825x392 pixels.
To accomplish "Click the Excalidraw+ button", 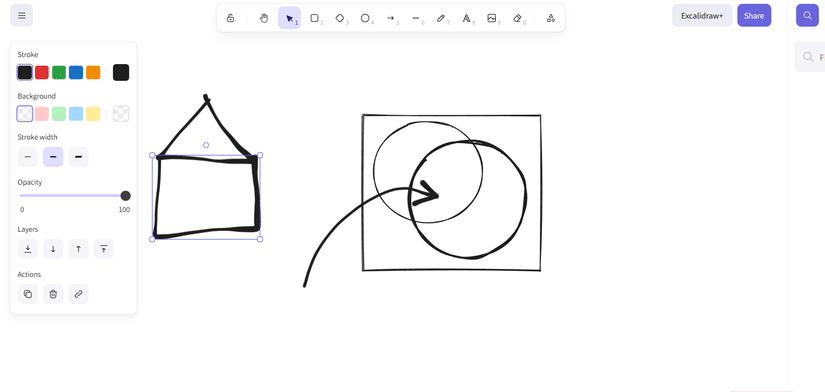I will click(x=702, y=15).
